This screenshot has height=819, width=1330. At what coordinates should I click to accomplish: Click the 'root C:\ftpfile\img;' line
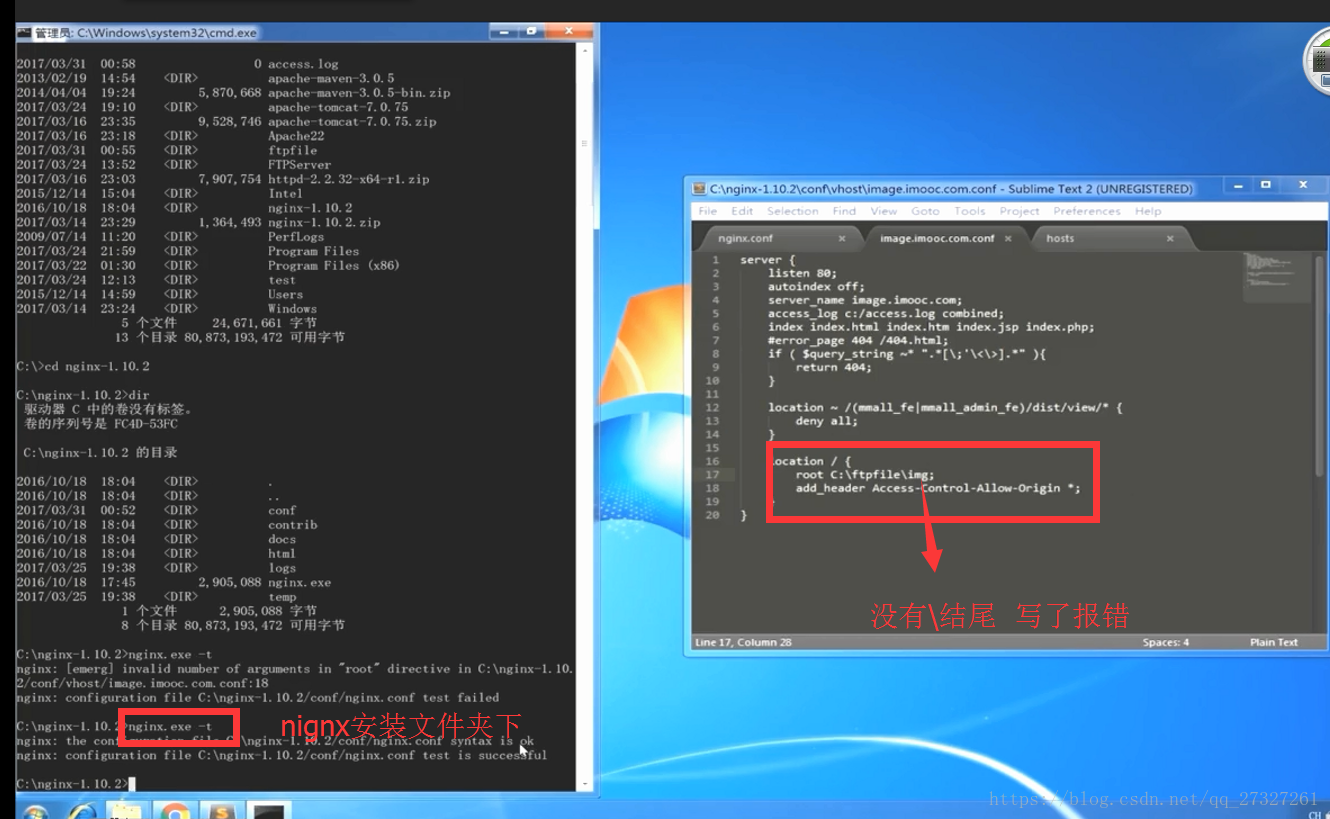865,475
